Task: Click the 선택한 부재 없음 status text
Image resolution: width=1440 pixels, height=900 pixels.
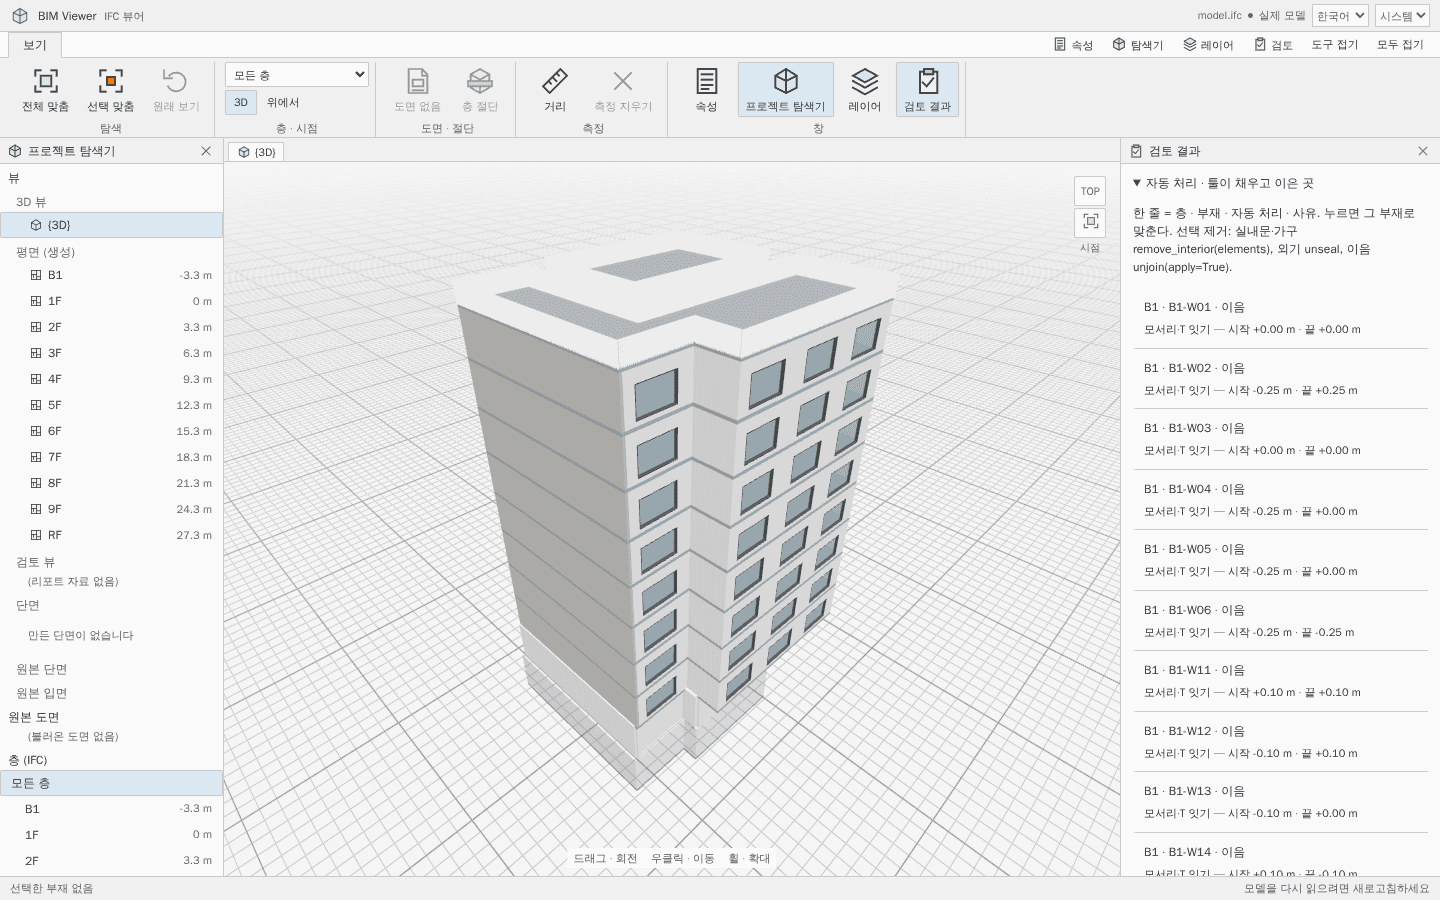Action: point(51,888)
